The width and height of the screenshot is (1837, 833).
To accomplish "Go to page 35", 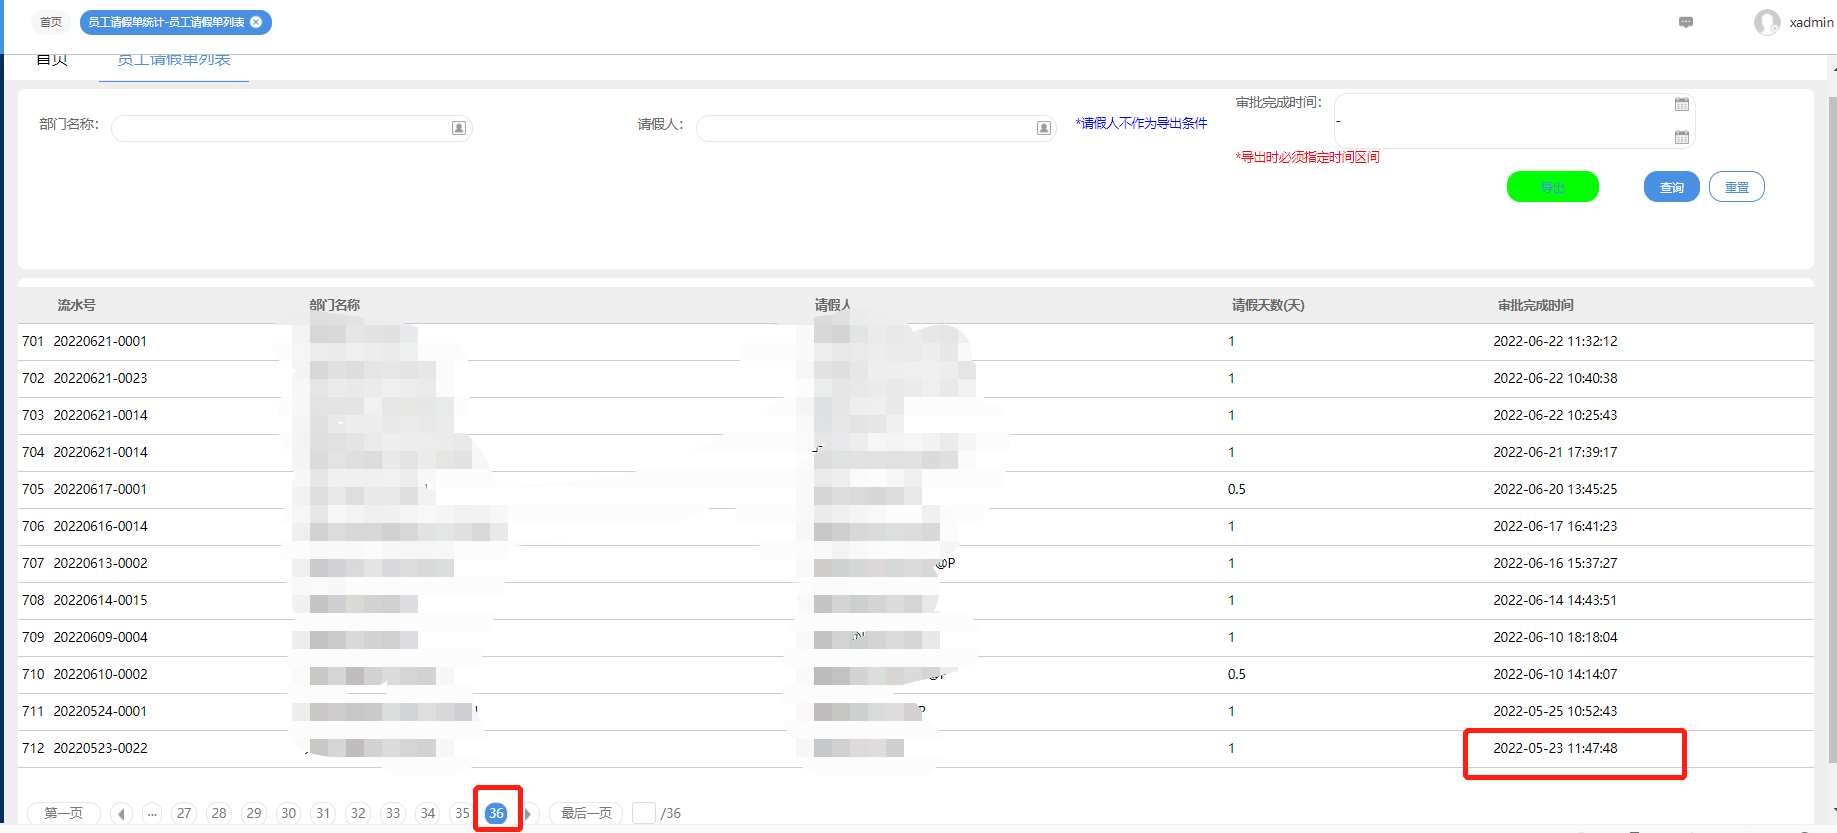I will point(462,813).
